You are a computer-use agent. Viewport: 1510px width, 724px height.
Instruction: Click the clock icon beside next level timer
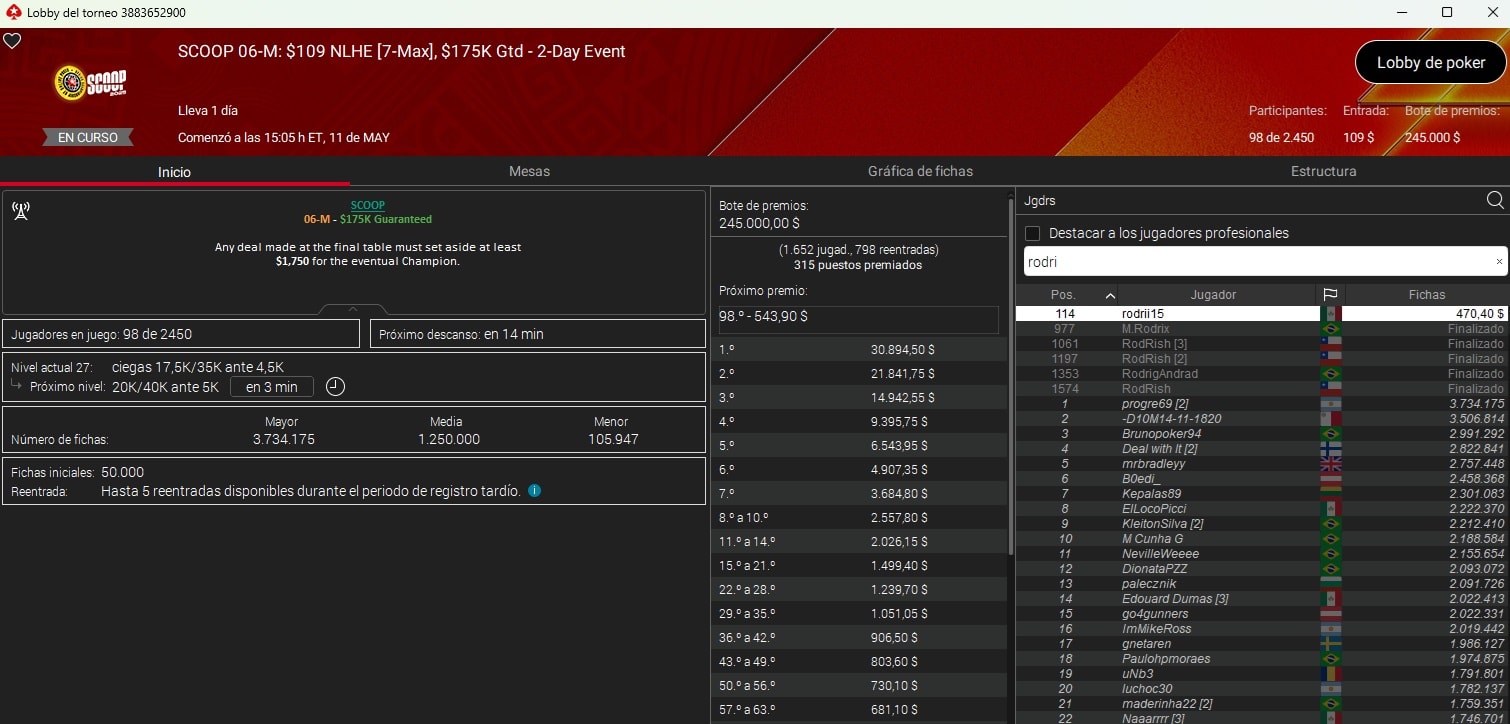coord(335,385)
